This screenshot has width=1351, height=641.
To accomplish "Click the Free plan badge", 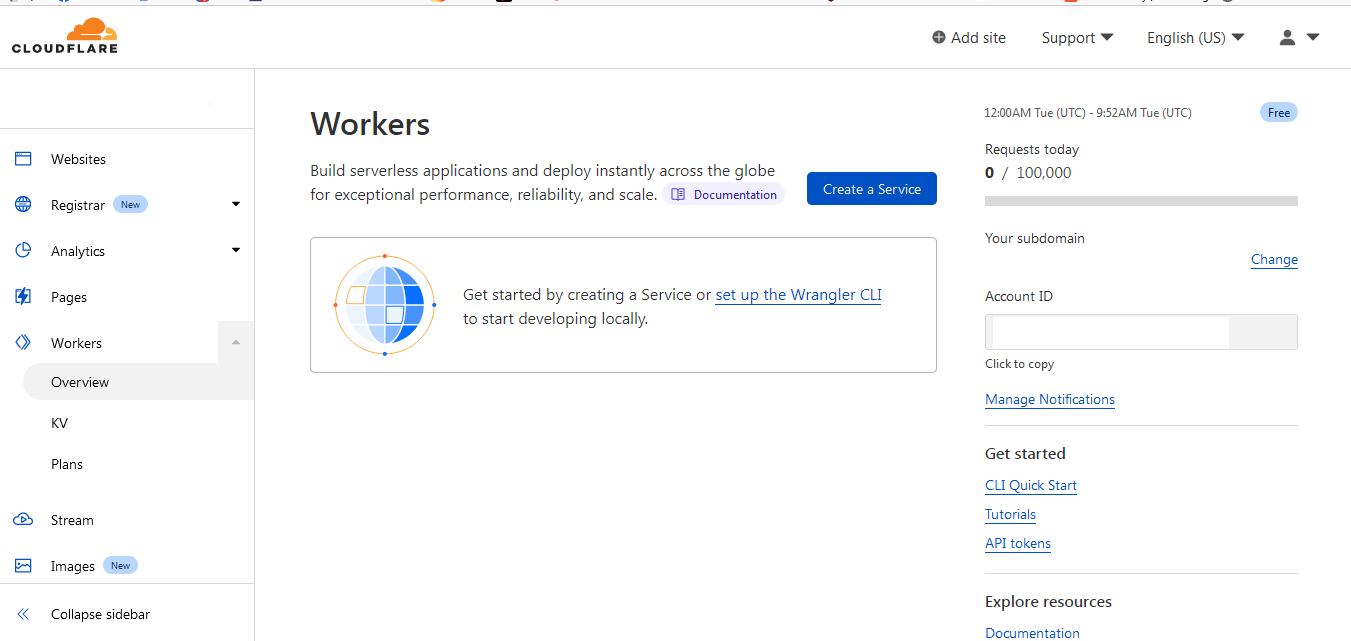I will tap(1279, 112).
